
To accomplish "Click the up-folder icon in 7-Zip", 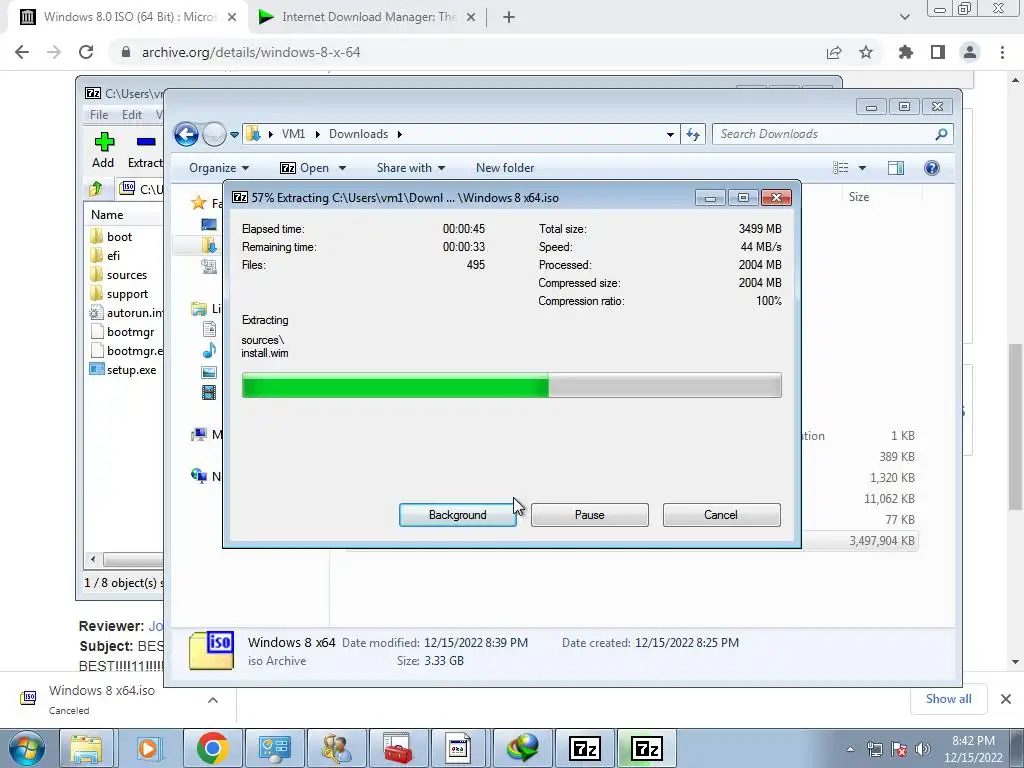I will (x=95, y=189).
